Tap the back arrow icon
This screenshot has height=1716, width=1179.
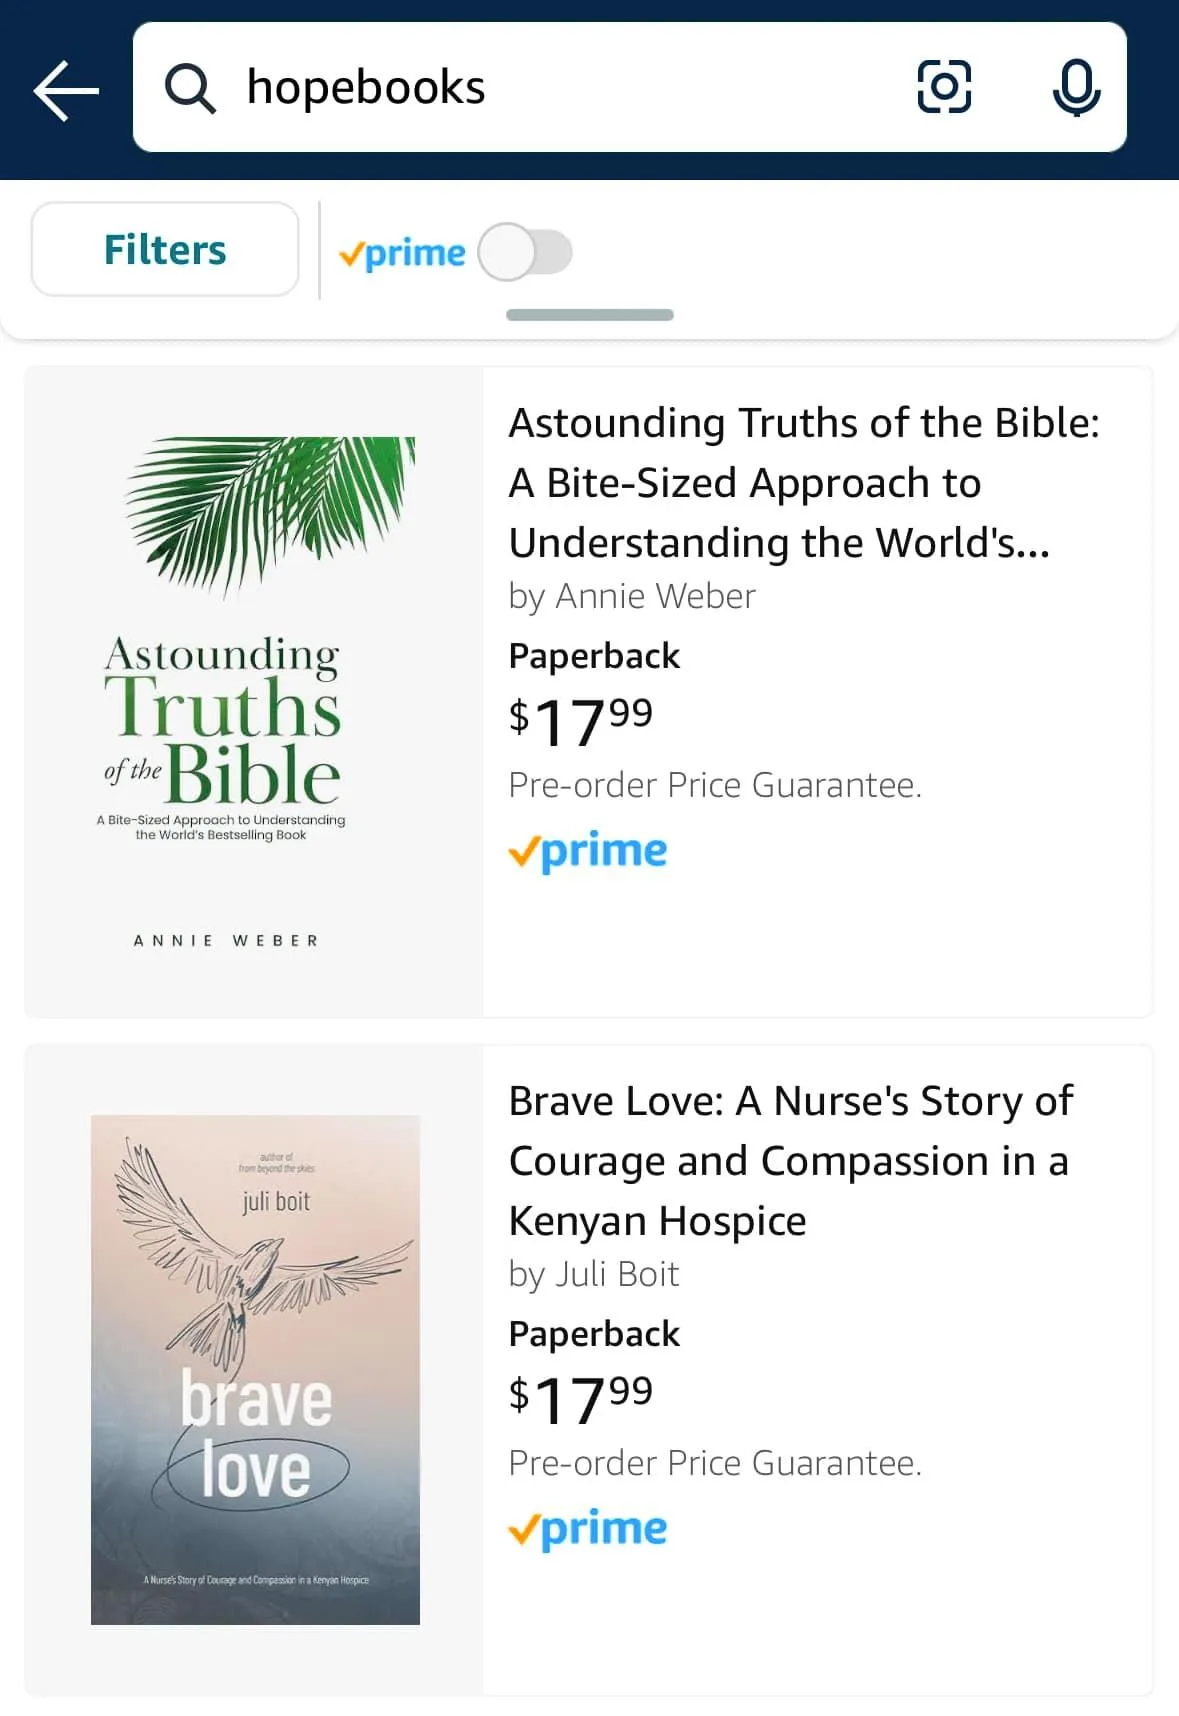click(x=66, y=90)
